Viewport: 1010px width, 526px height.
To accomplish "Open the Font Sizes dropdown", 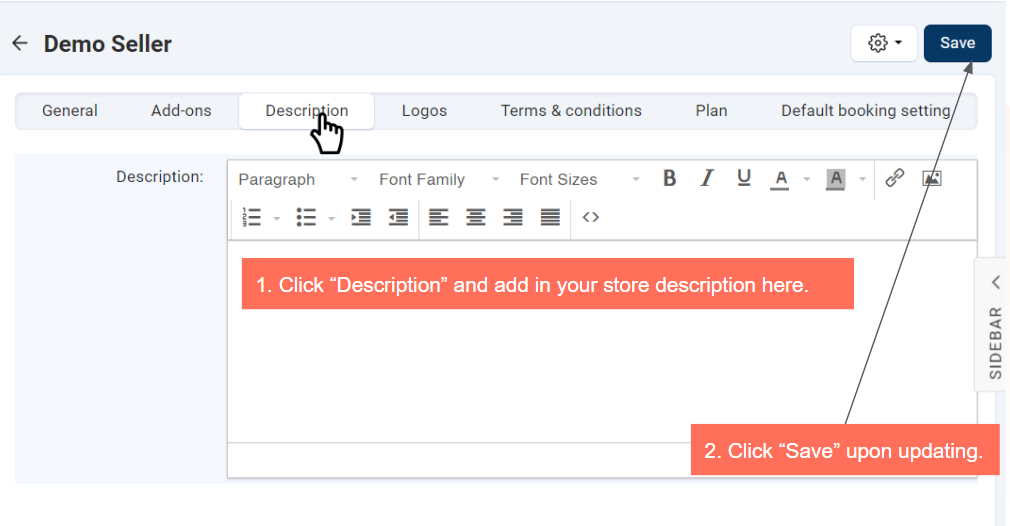I will click(x=579, y=179).
